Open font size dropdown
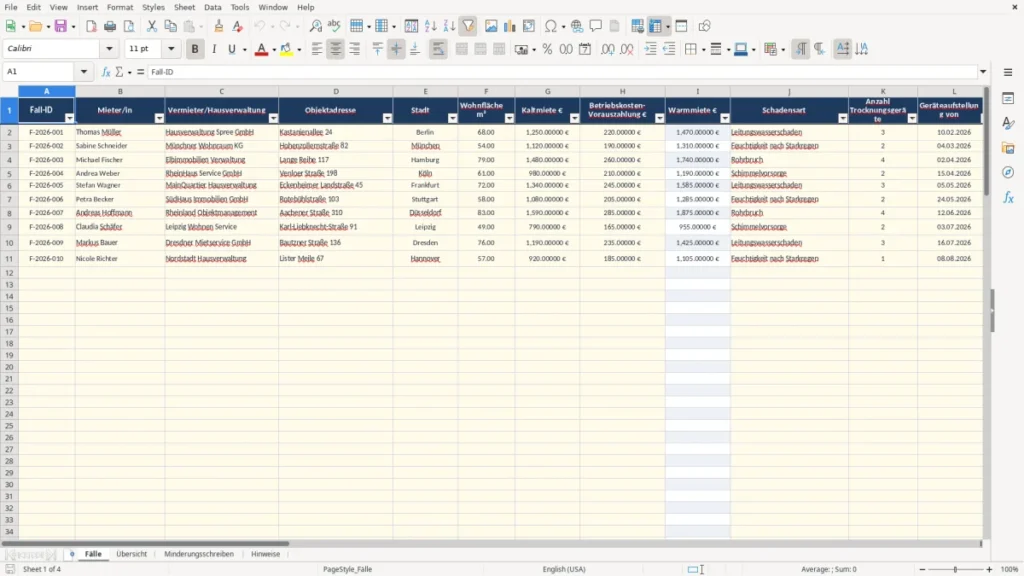 click(171, 48)
